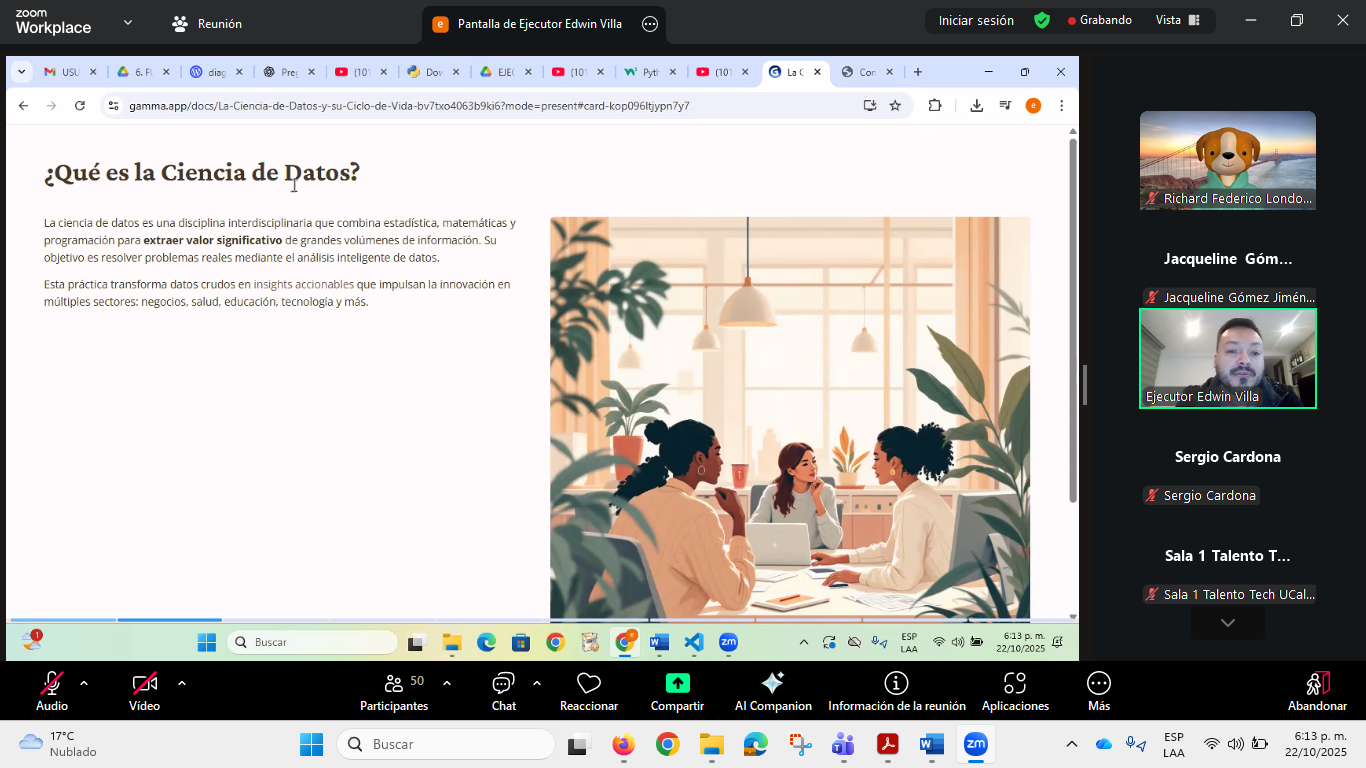
Task: Select Ejecutor Edwin Villa video thumbnail
Action: coord(1227,358)
